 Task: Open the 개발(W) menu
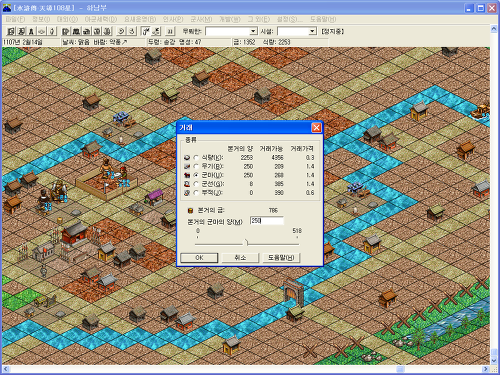229,19
